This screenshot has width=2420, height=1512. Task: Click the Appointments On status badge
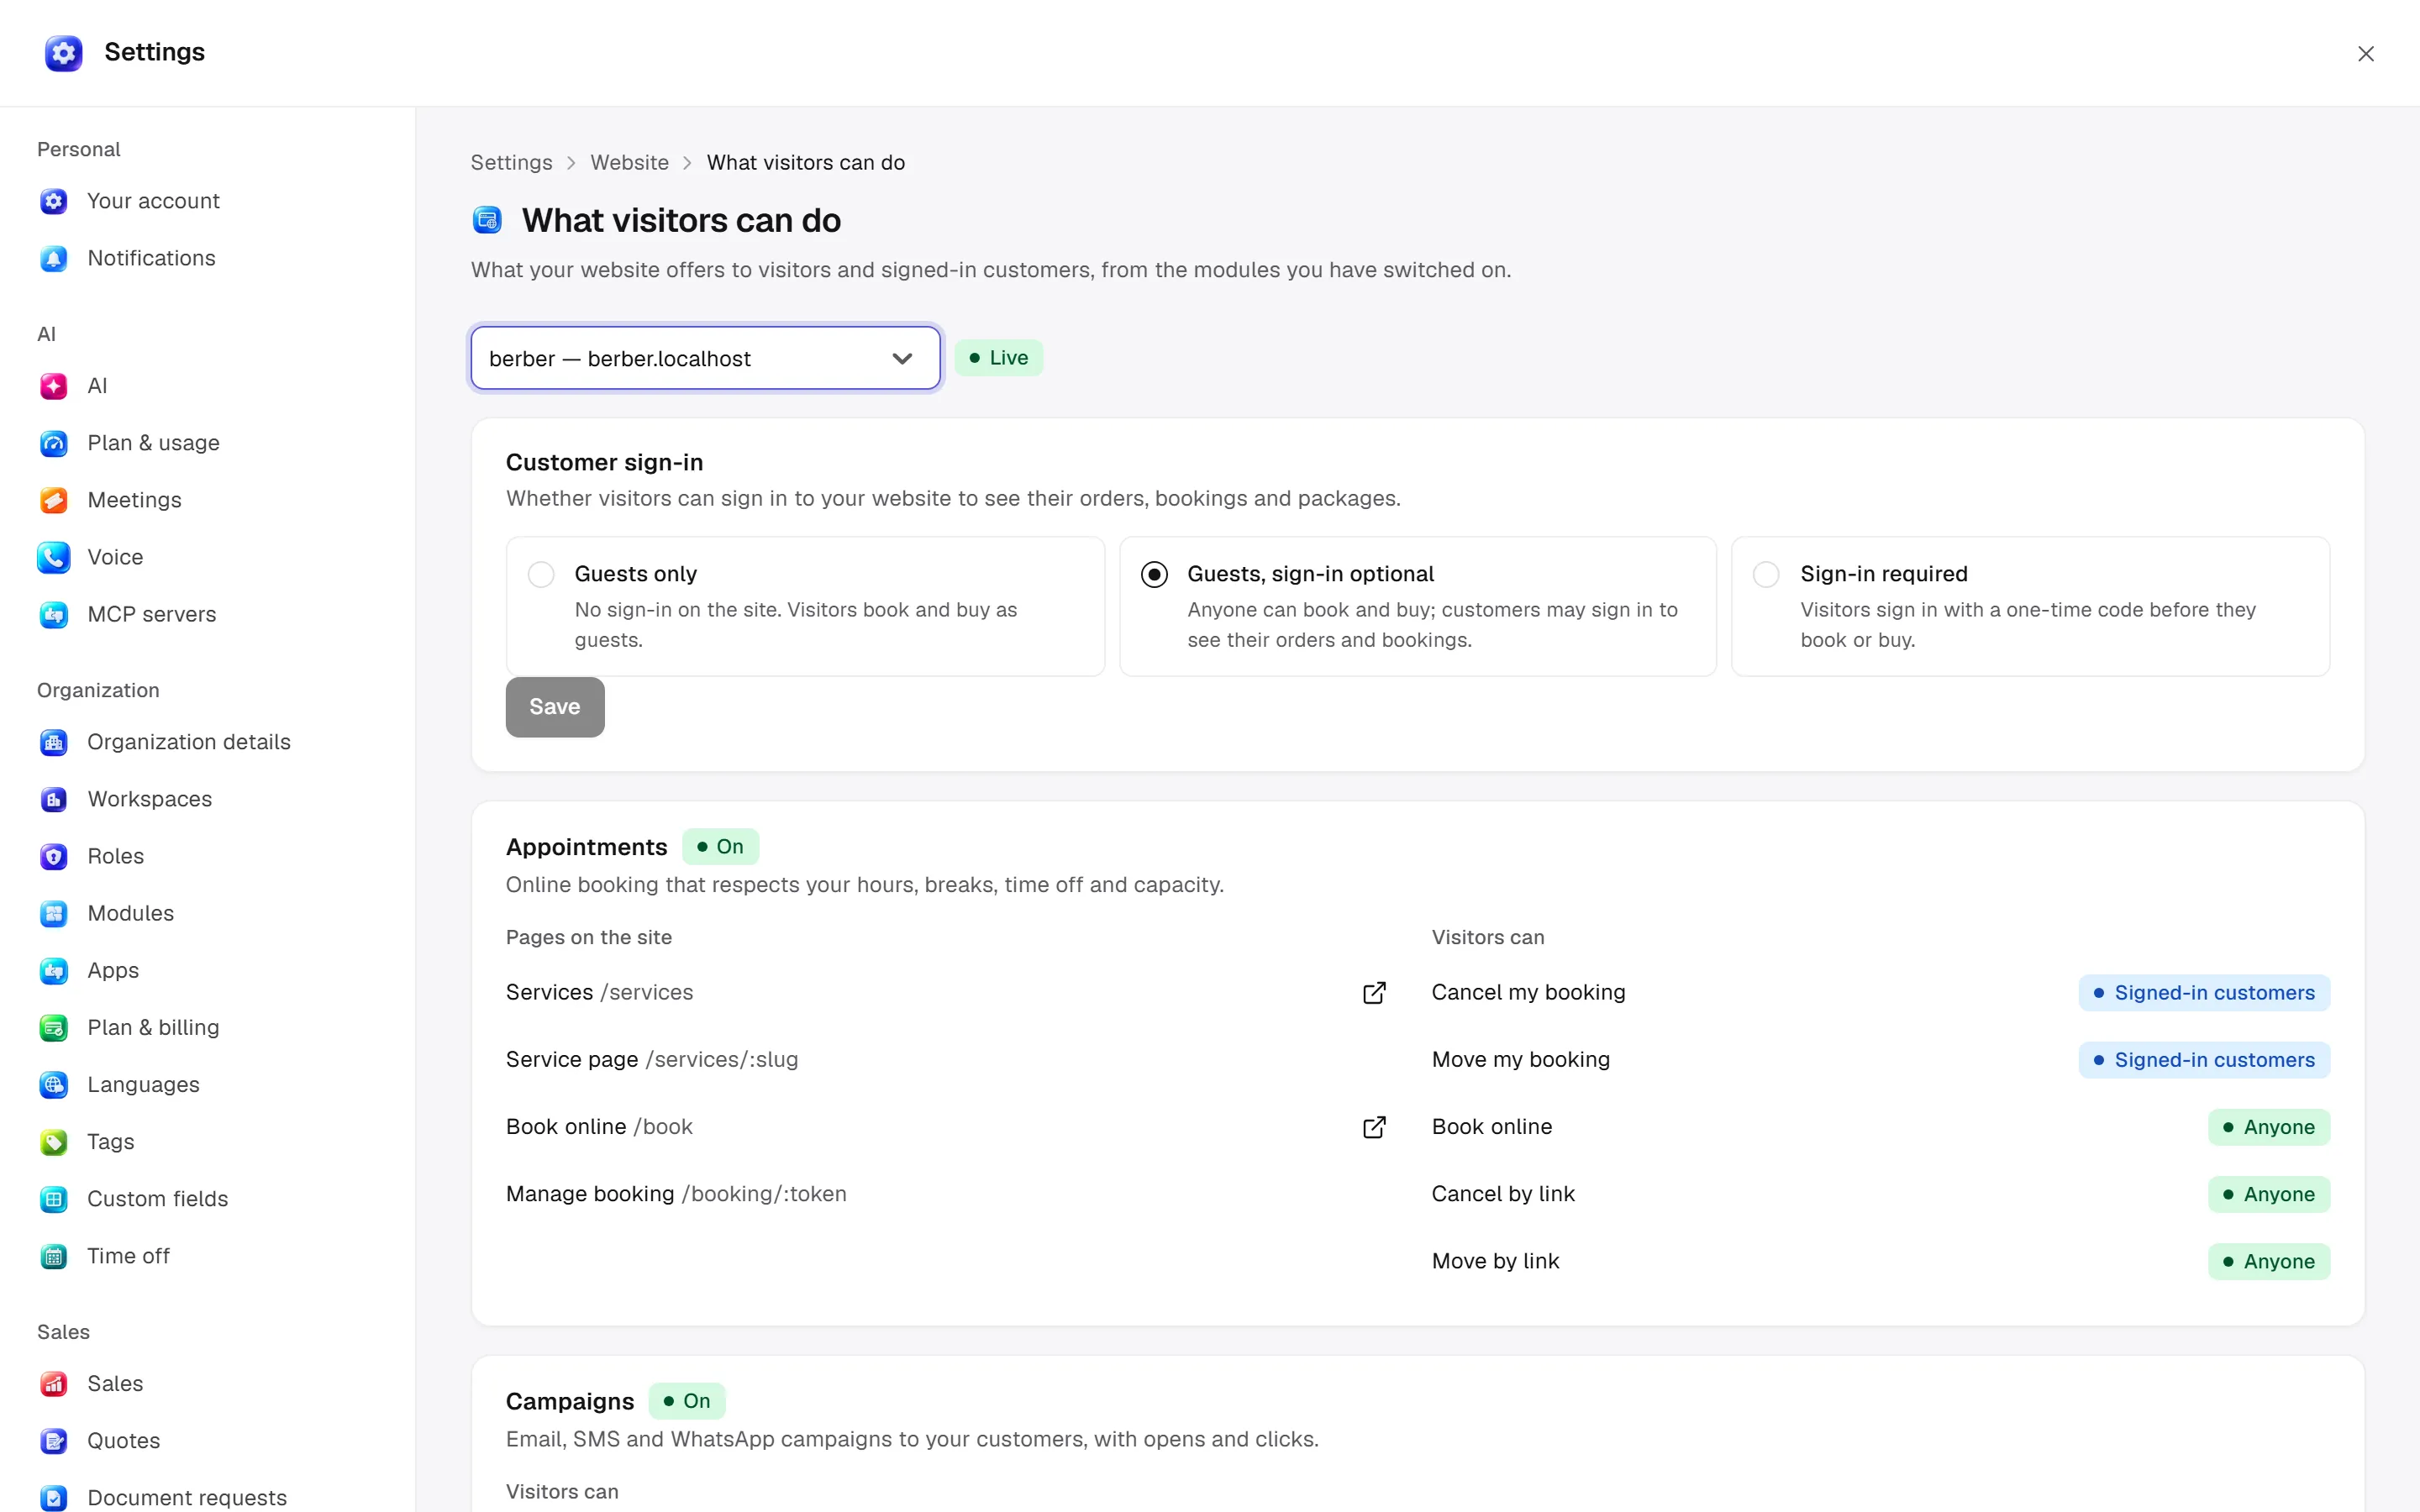(x=720, y=847)
